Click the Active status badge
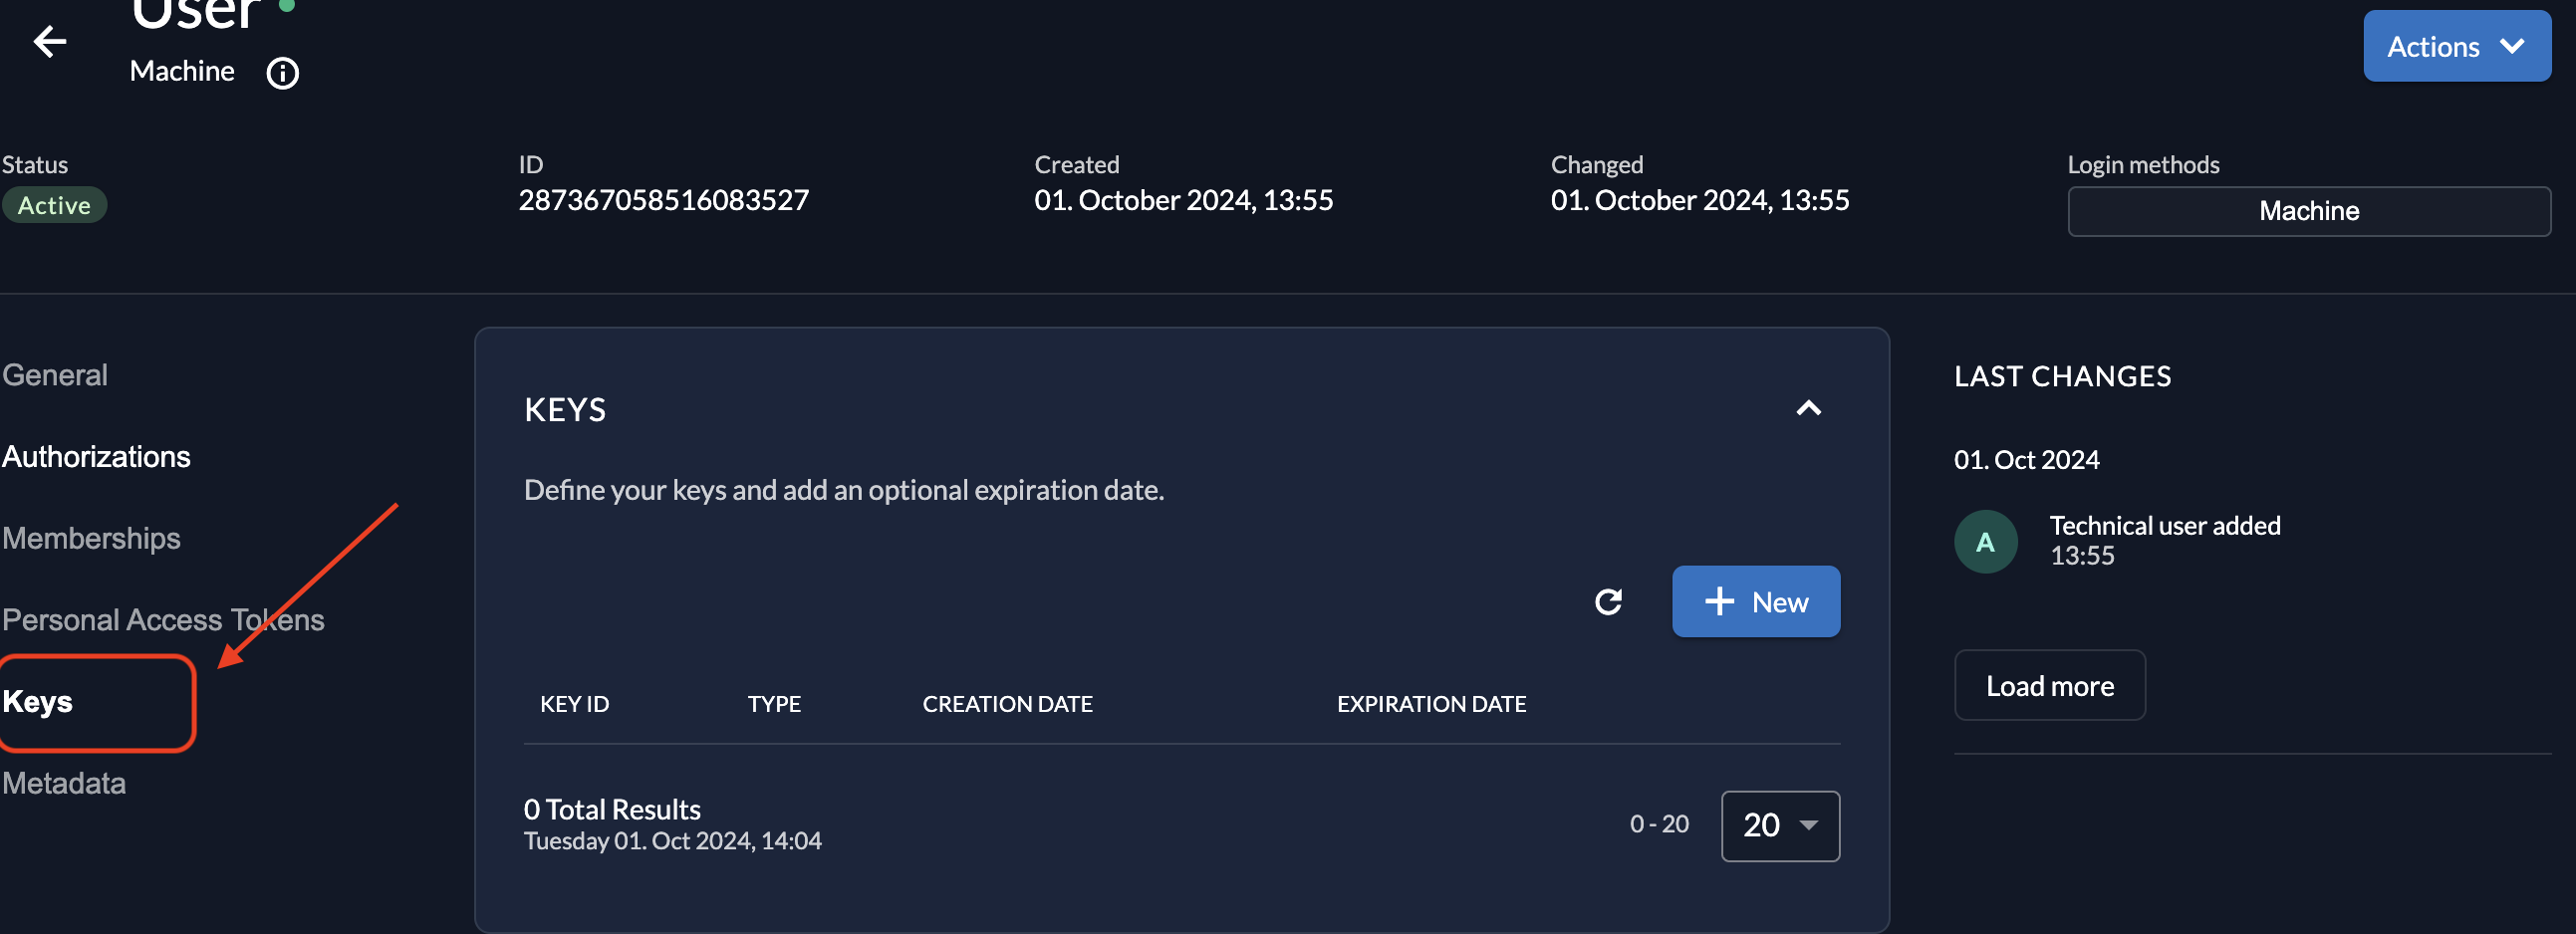Screen dimensions: 2576x934 pos(54,206)
